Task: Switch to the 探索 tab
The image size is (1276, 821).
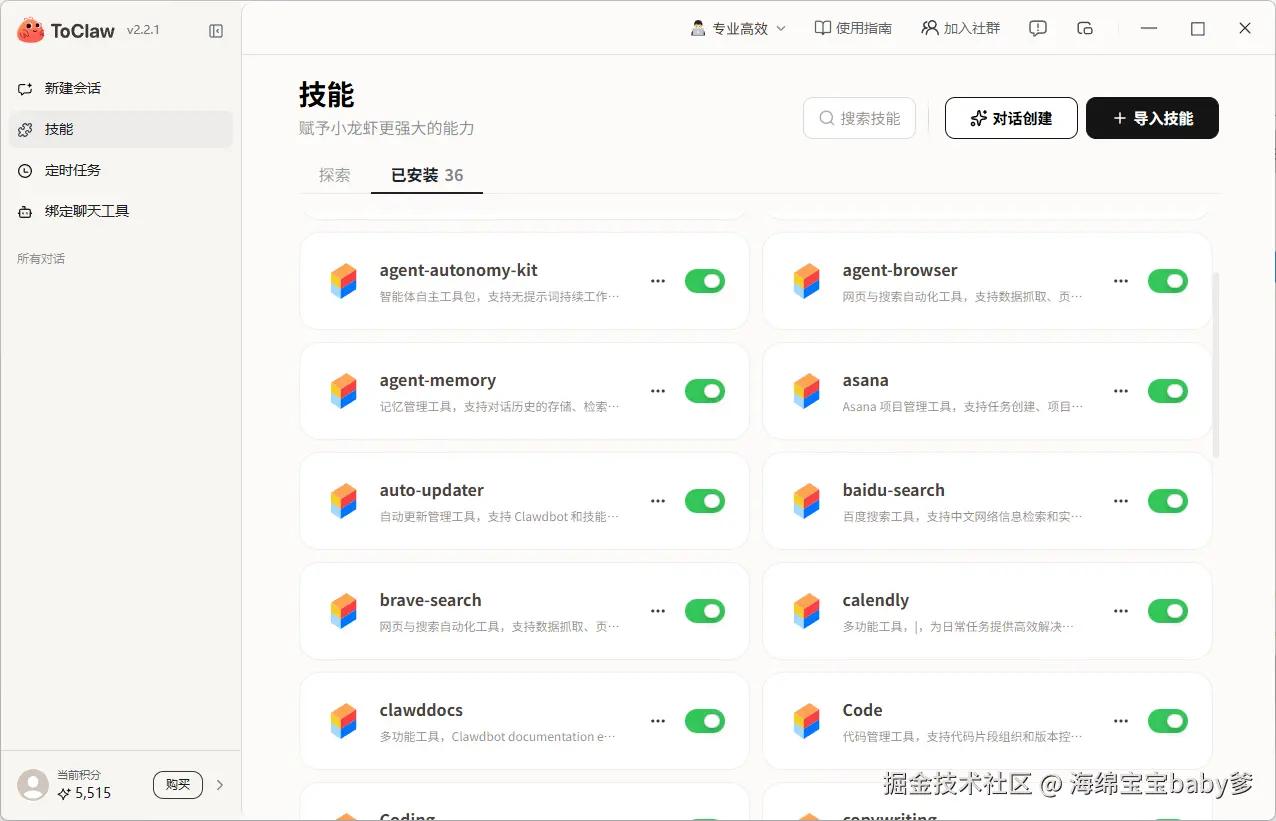Action: [335, 175]
